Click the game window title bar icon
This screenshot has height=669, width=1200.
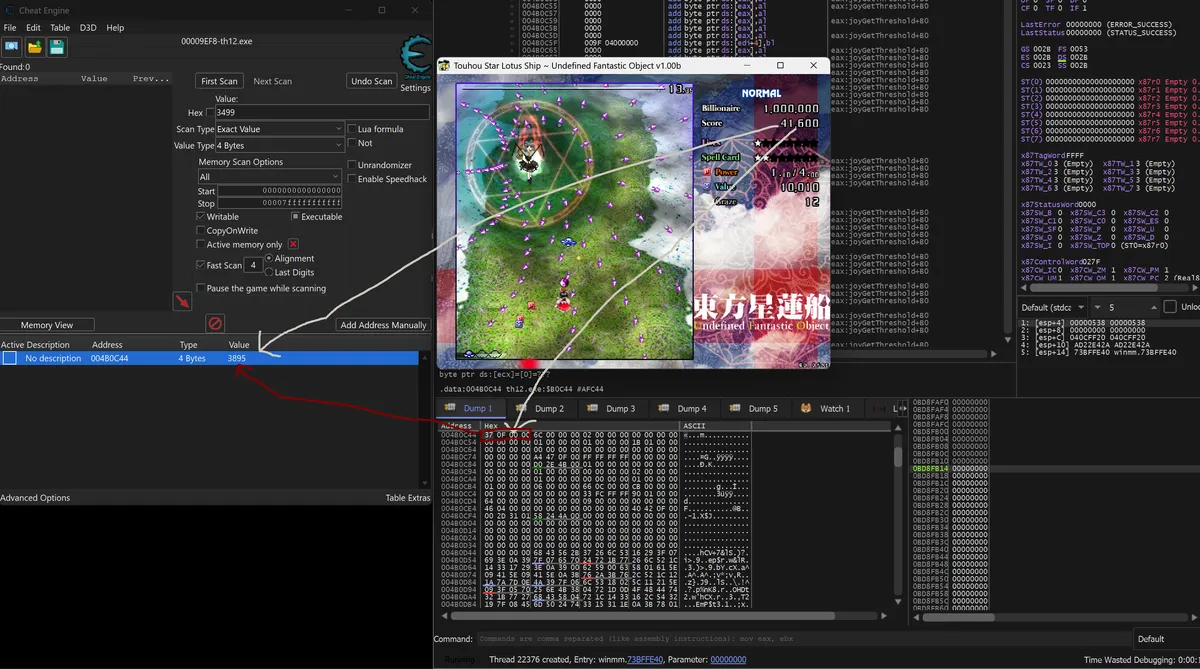point(444,65)
